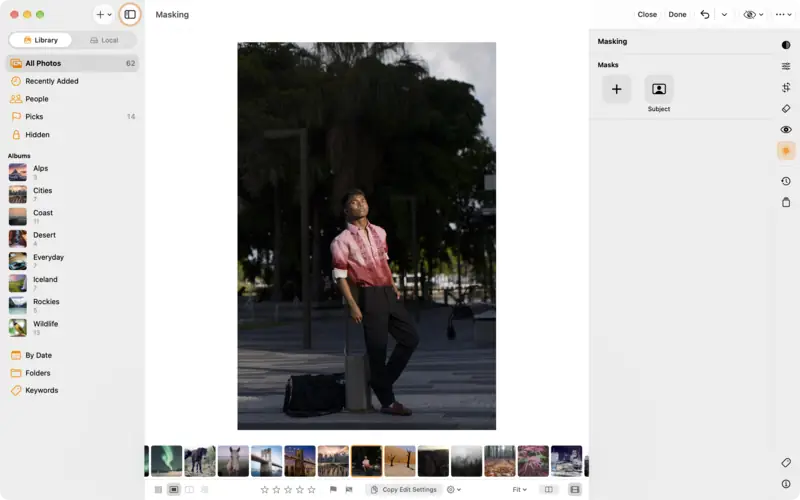This screenshot has width=800, height=500.
Task: Switch to single photo view mode
Action: click(173, 489)
